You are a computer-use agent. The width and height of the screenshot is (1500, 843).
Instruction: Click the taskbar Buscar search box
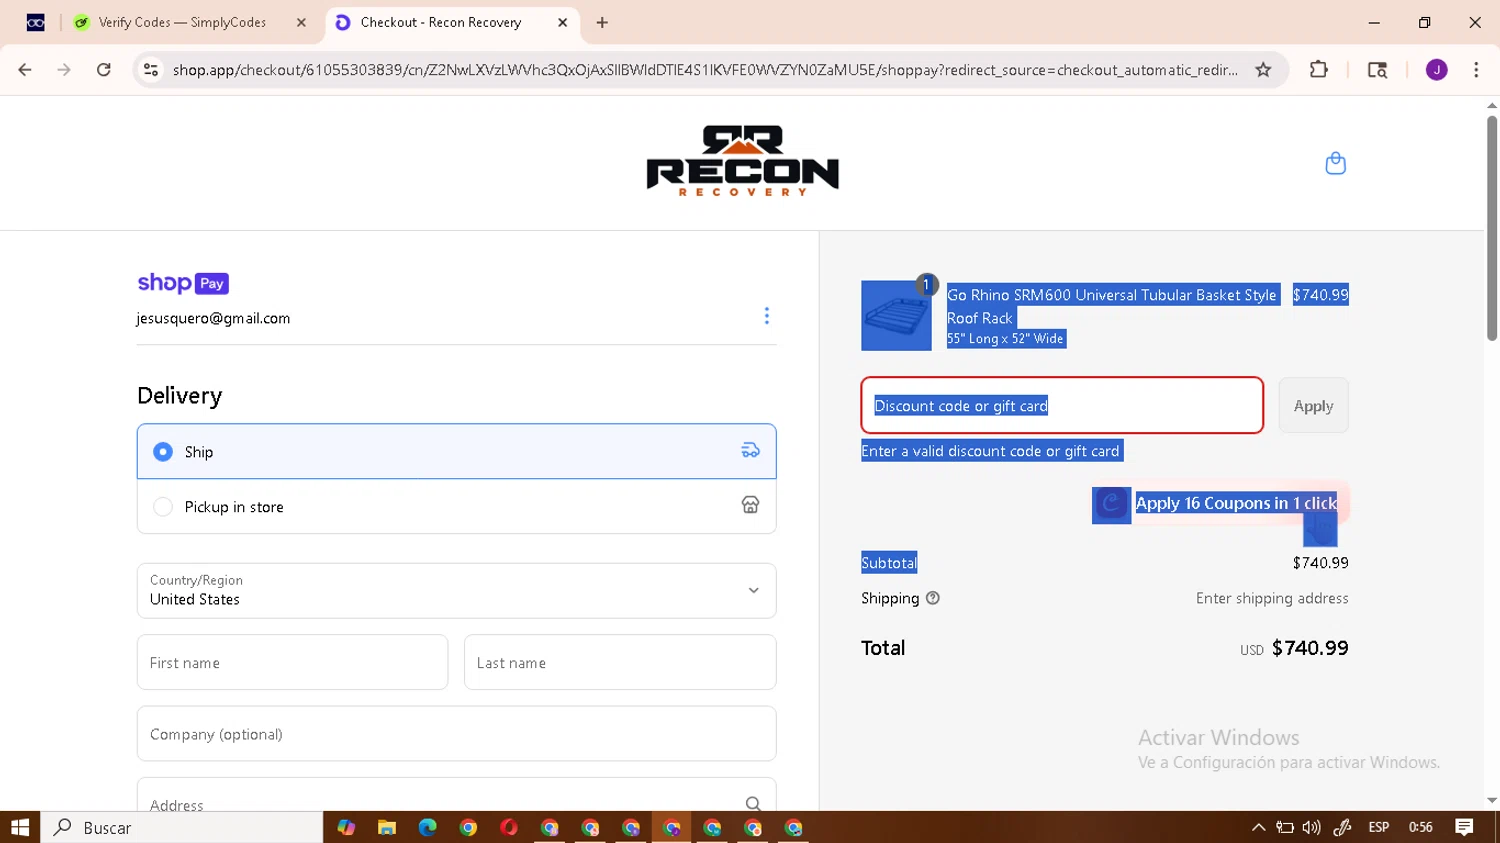point(182,827)
